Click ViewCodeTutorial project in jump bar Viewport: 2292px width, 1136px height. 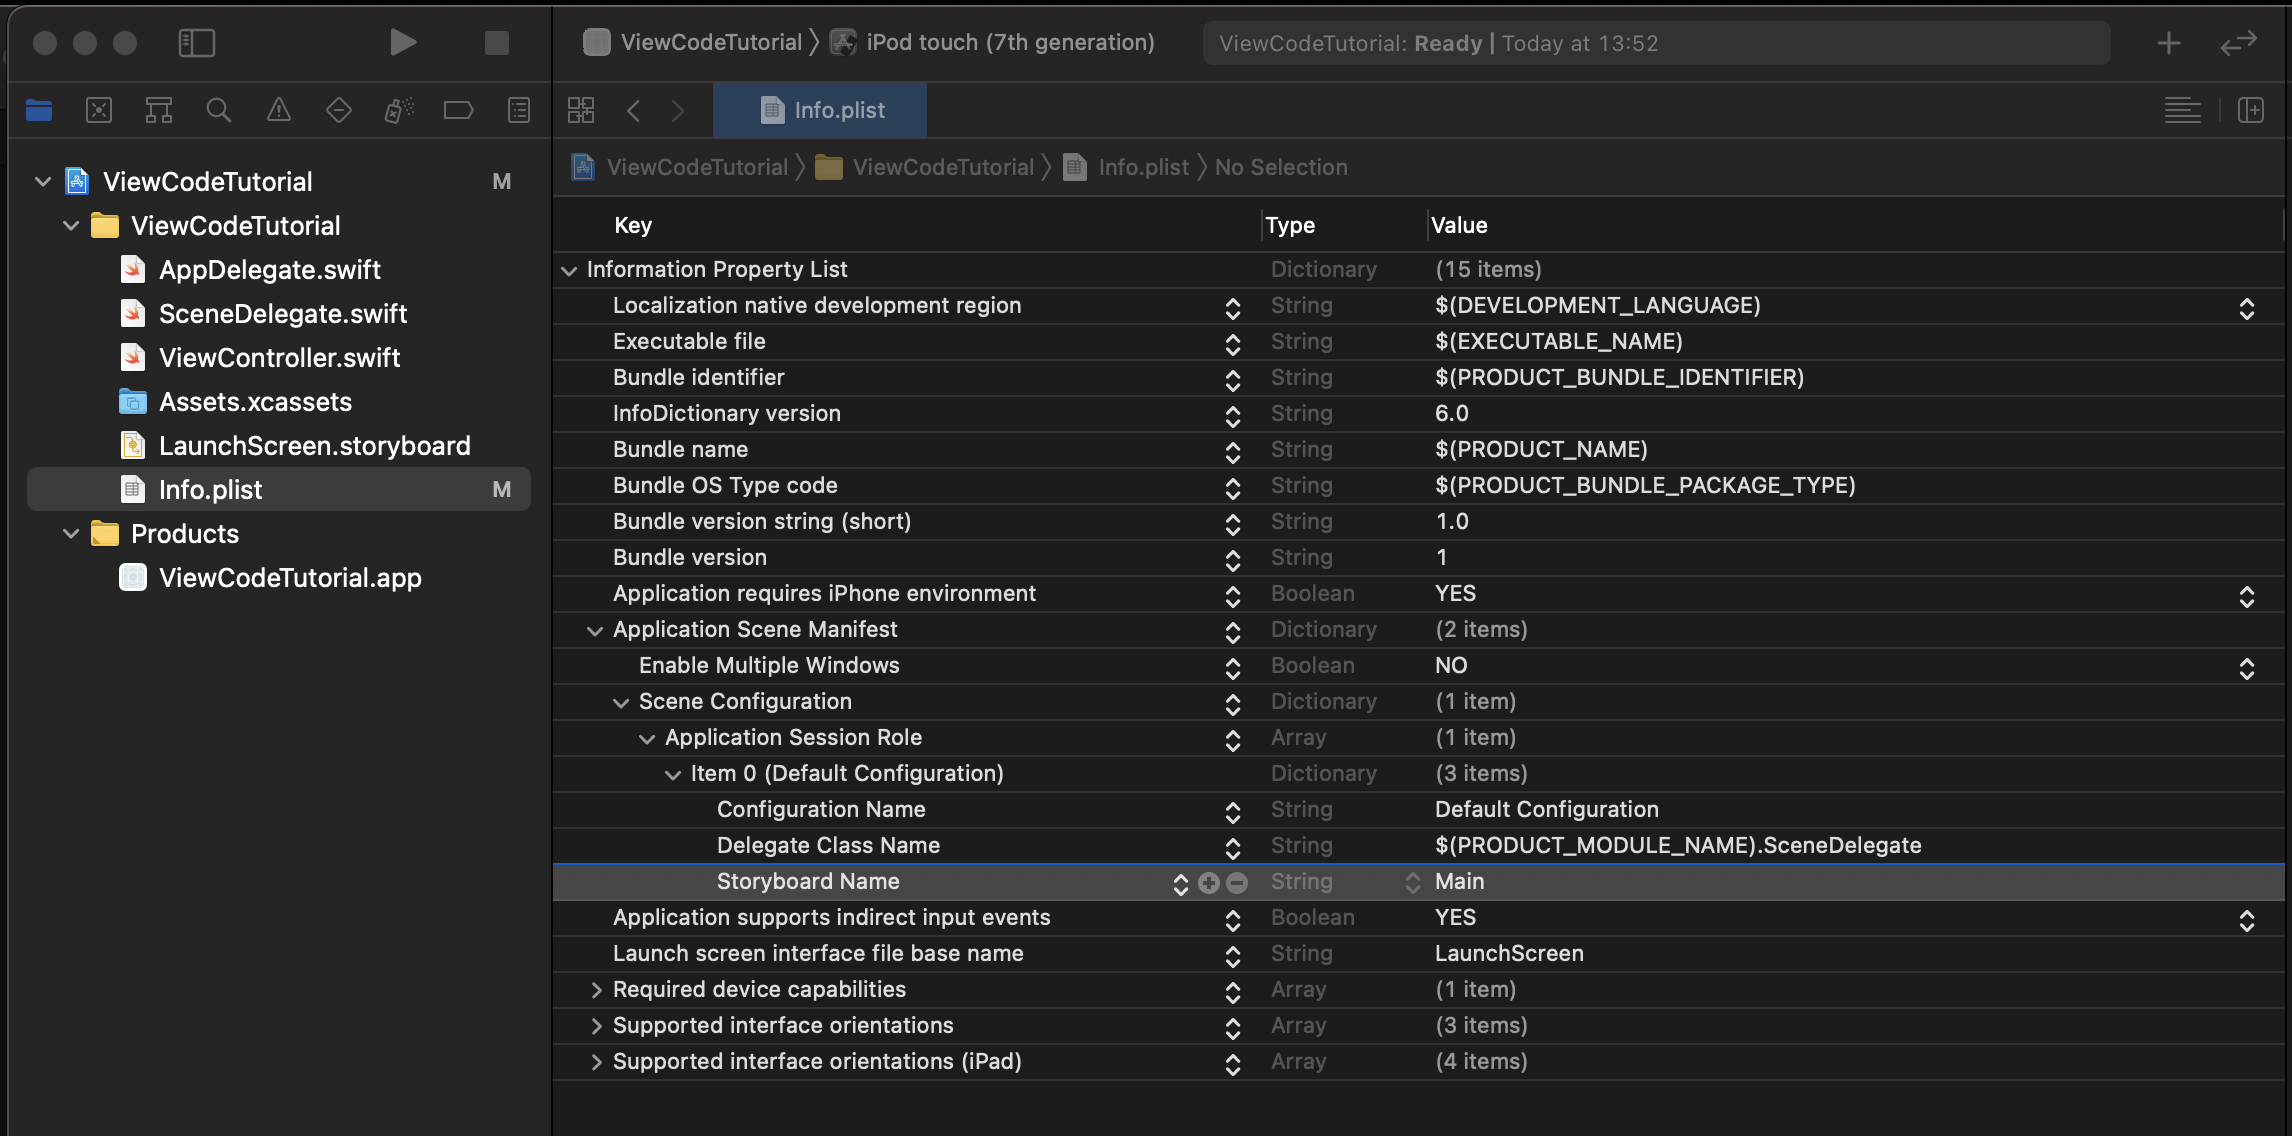[x=680, y=167]
